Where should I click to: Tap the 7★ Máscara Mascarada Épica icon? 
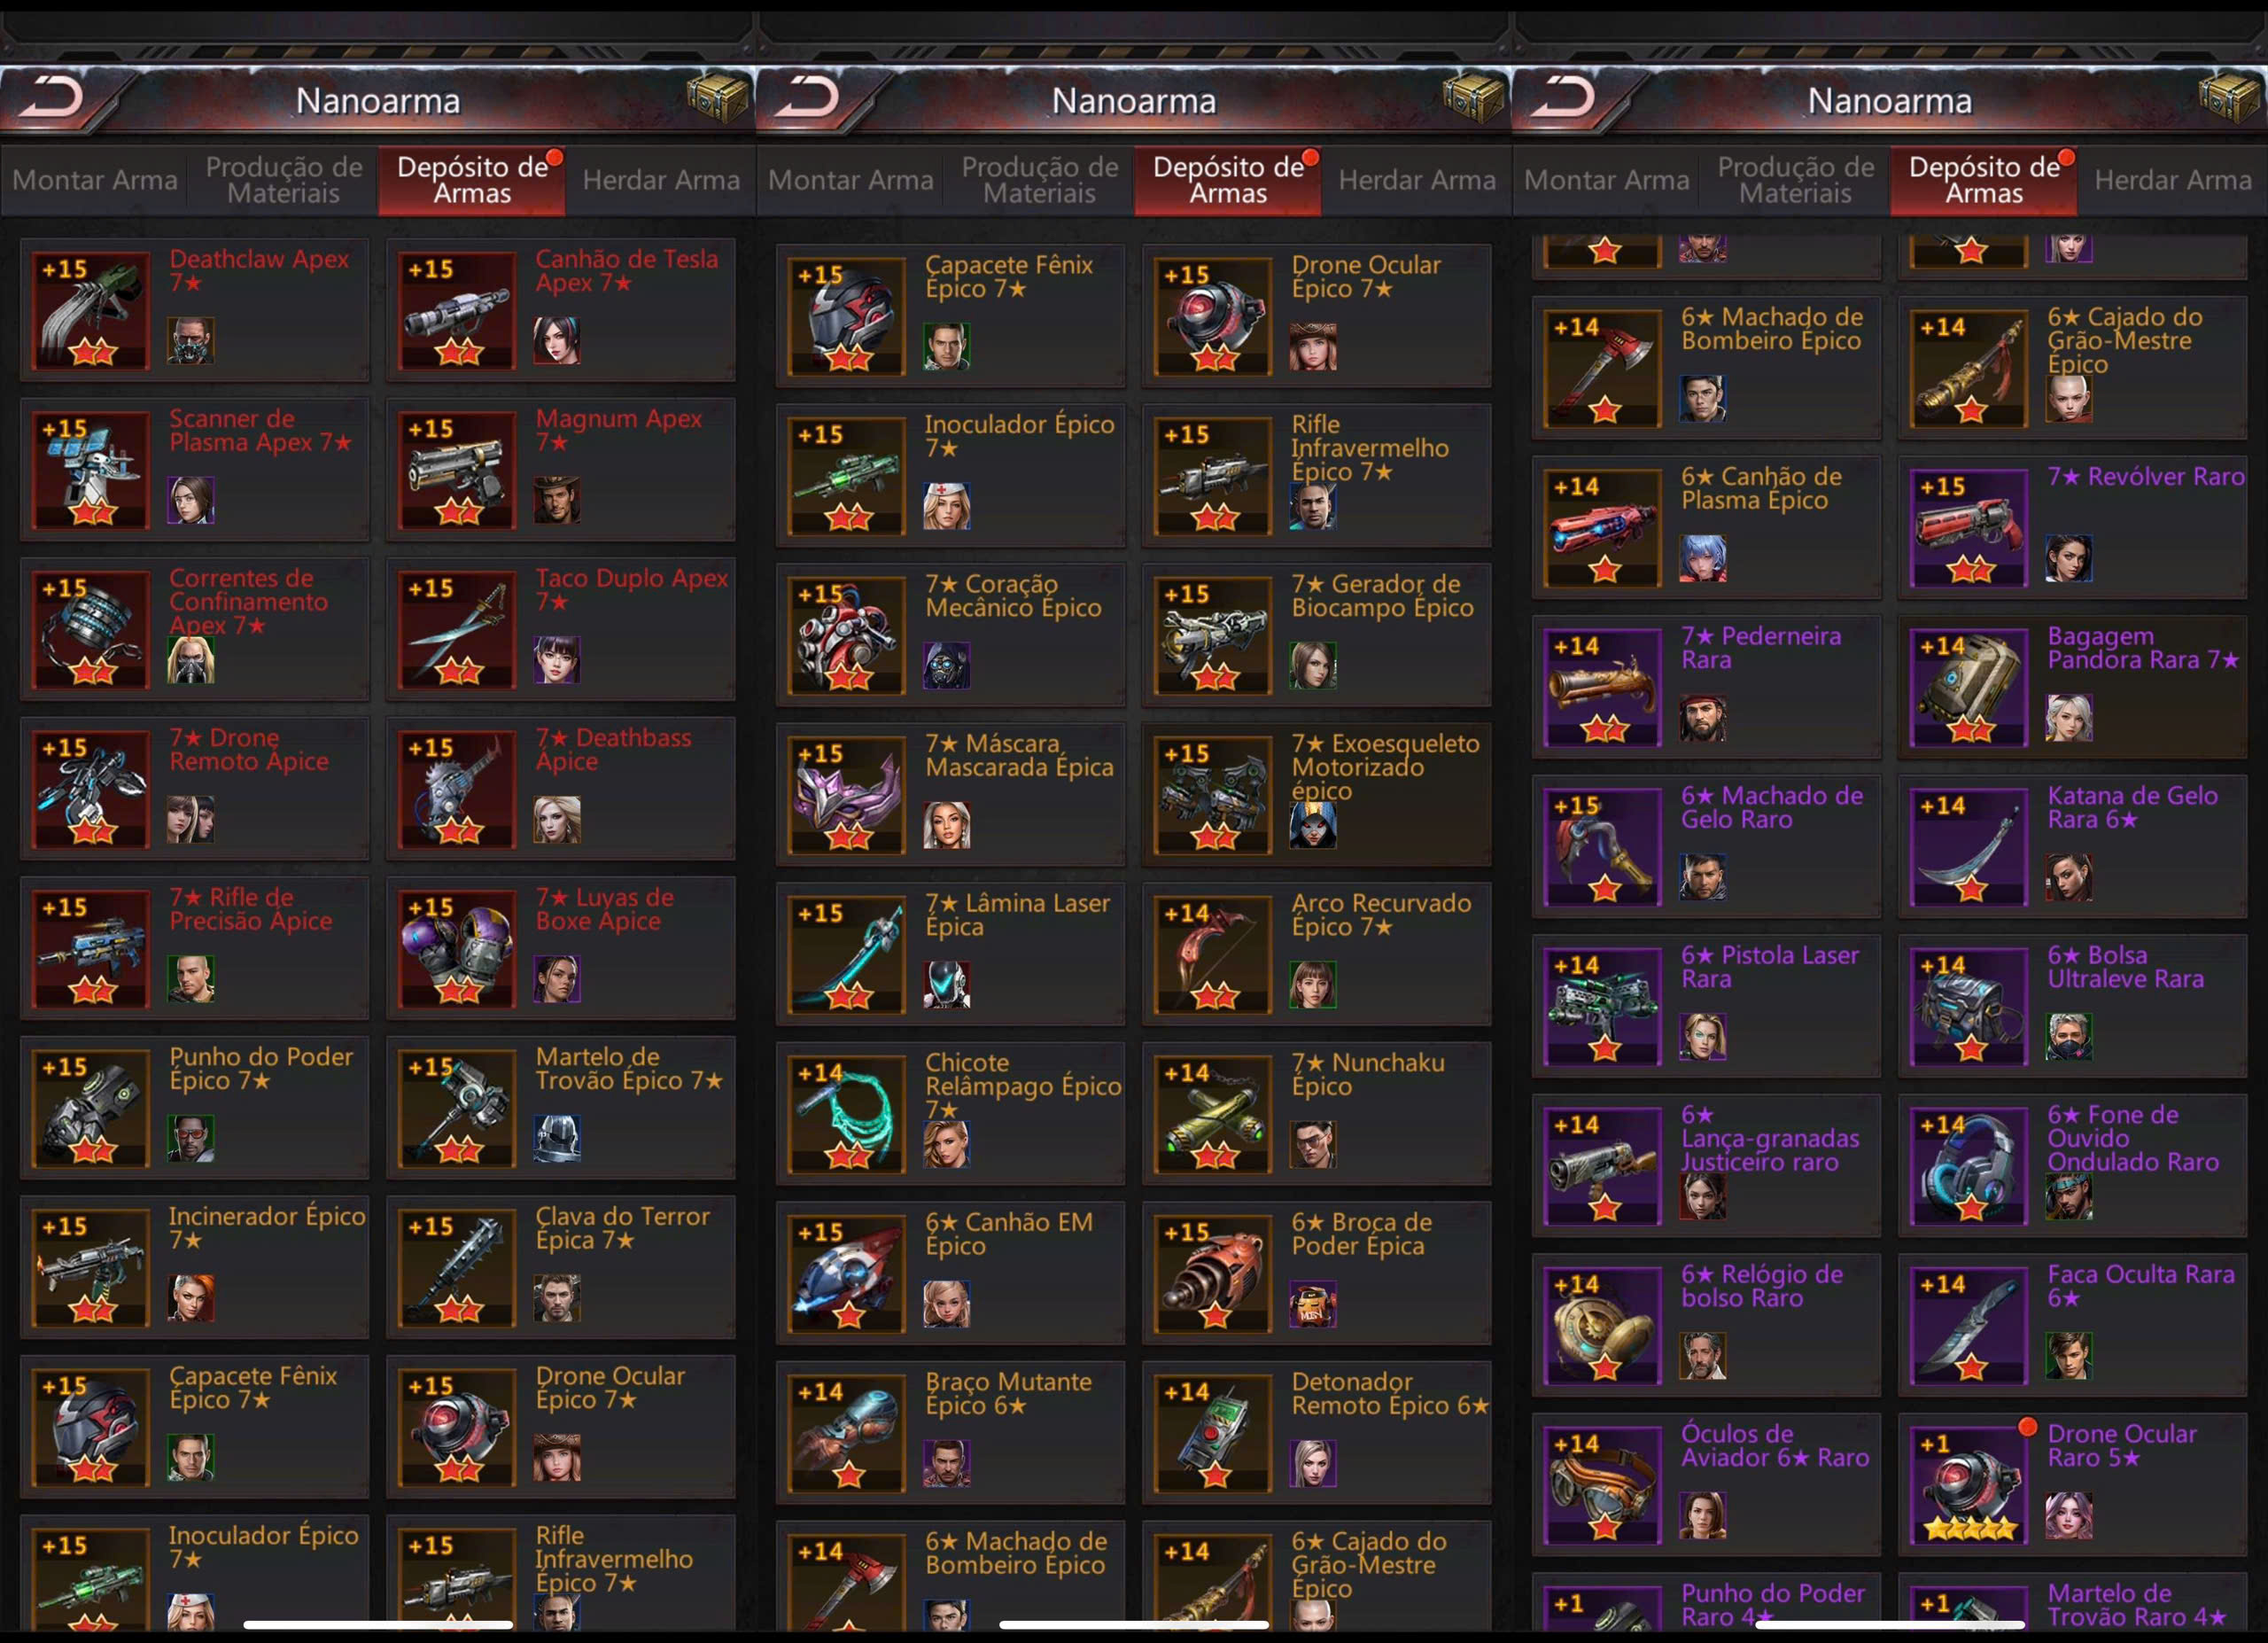point(847,795)
